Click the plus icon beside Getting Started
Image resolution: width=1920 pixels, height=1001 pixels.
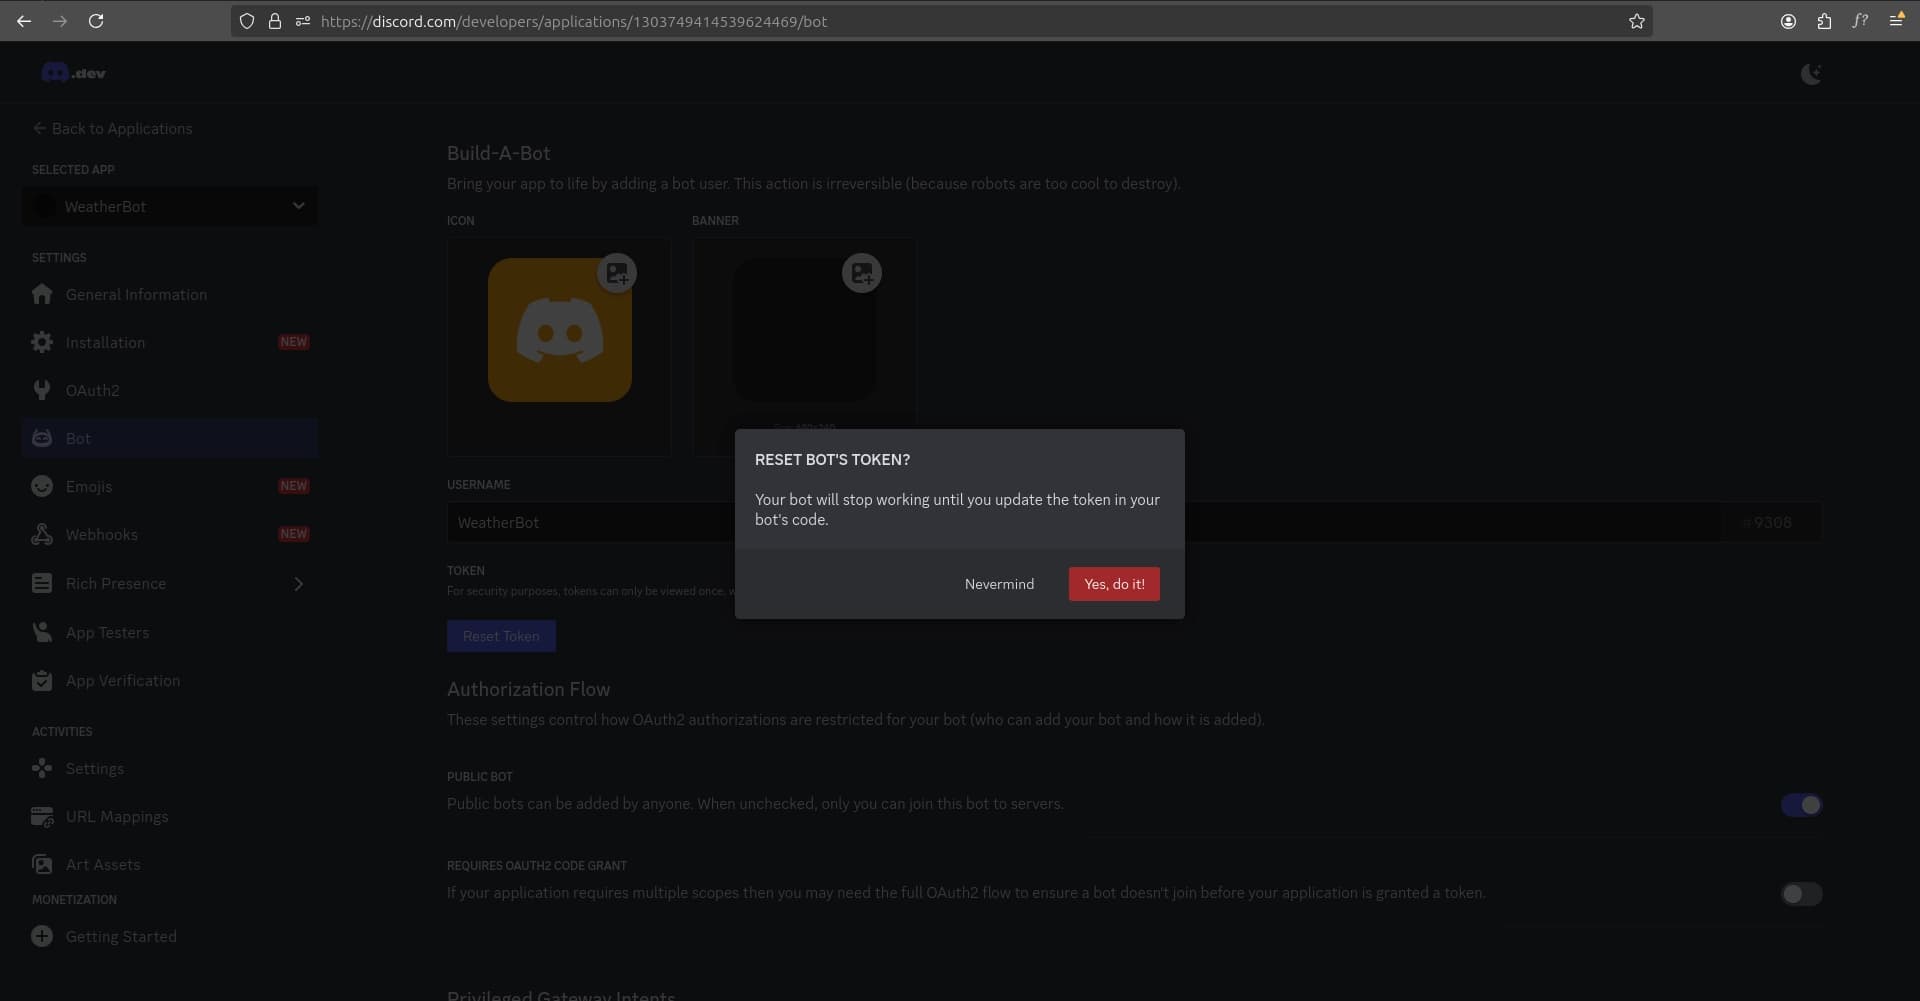coord(42,936)
